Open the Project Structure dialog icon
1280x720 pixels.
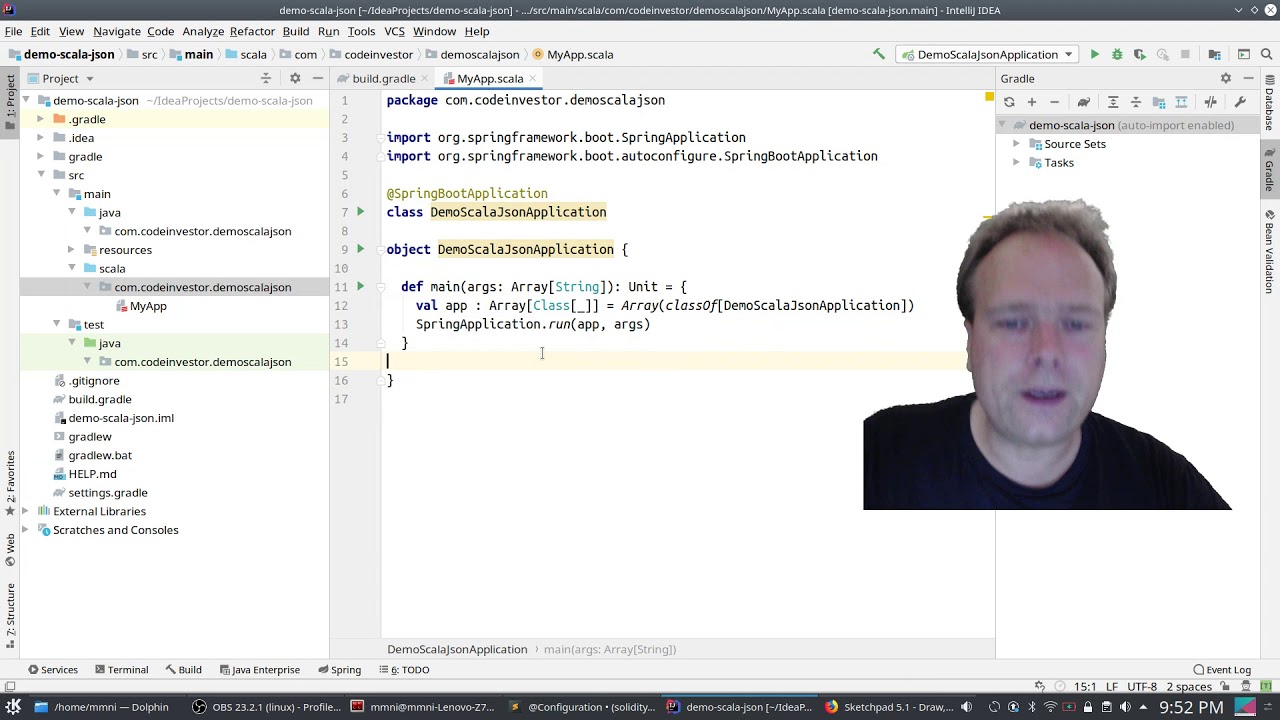[1214, 55]
